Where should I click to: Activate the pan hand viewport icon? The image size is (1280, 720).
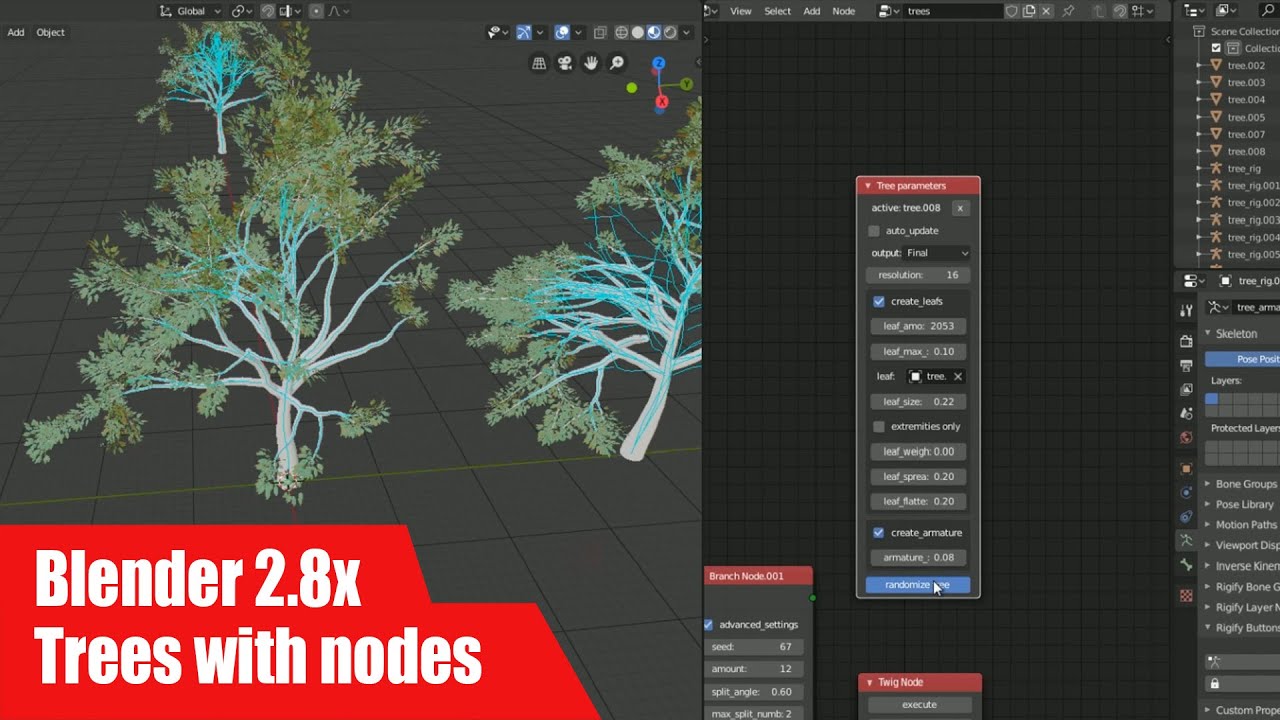coord(591,63)
